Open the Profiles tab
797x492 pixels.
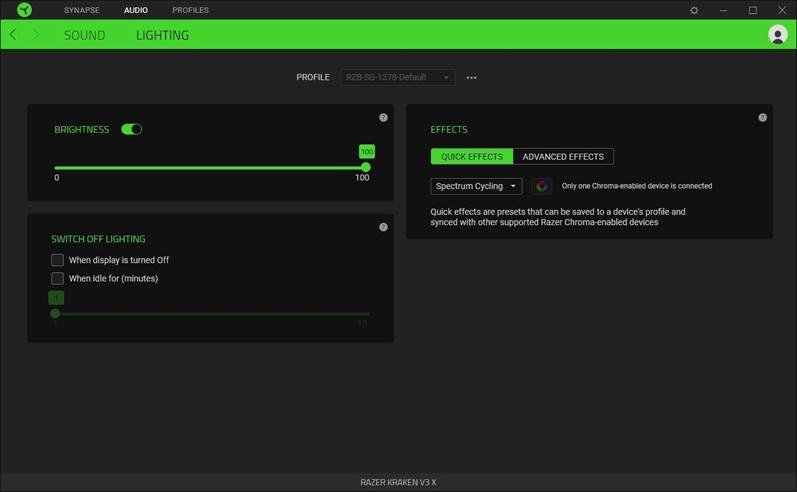[190, 10]
